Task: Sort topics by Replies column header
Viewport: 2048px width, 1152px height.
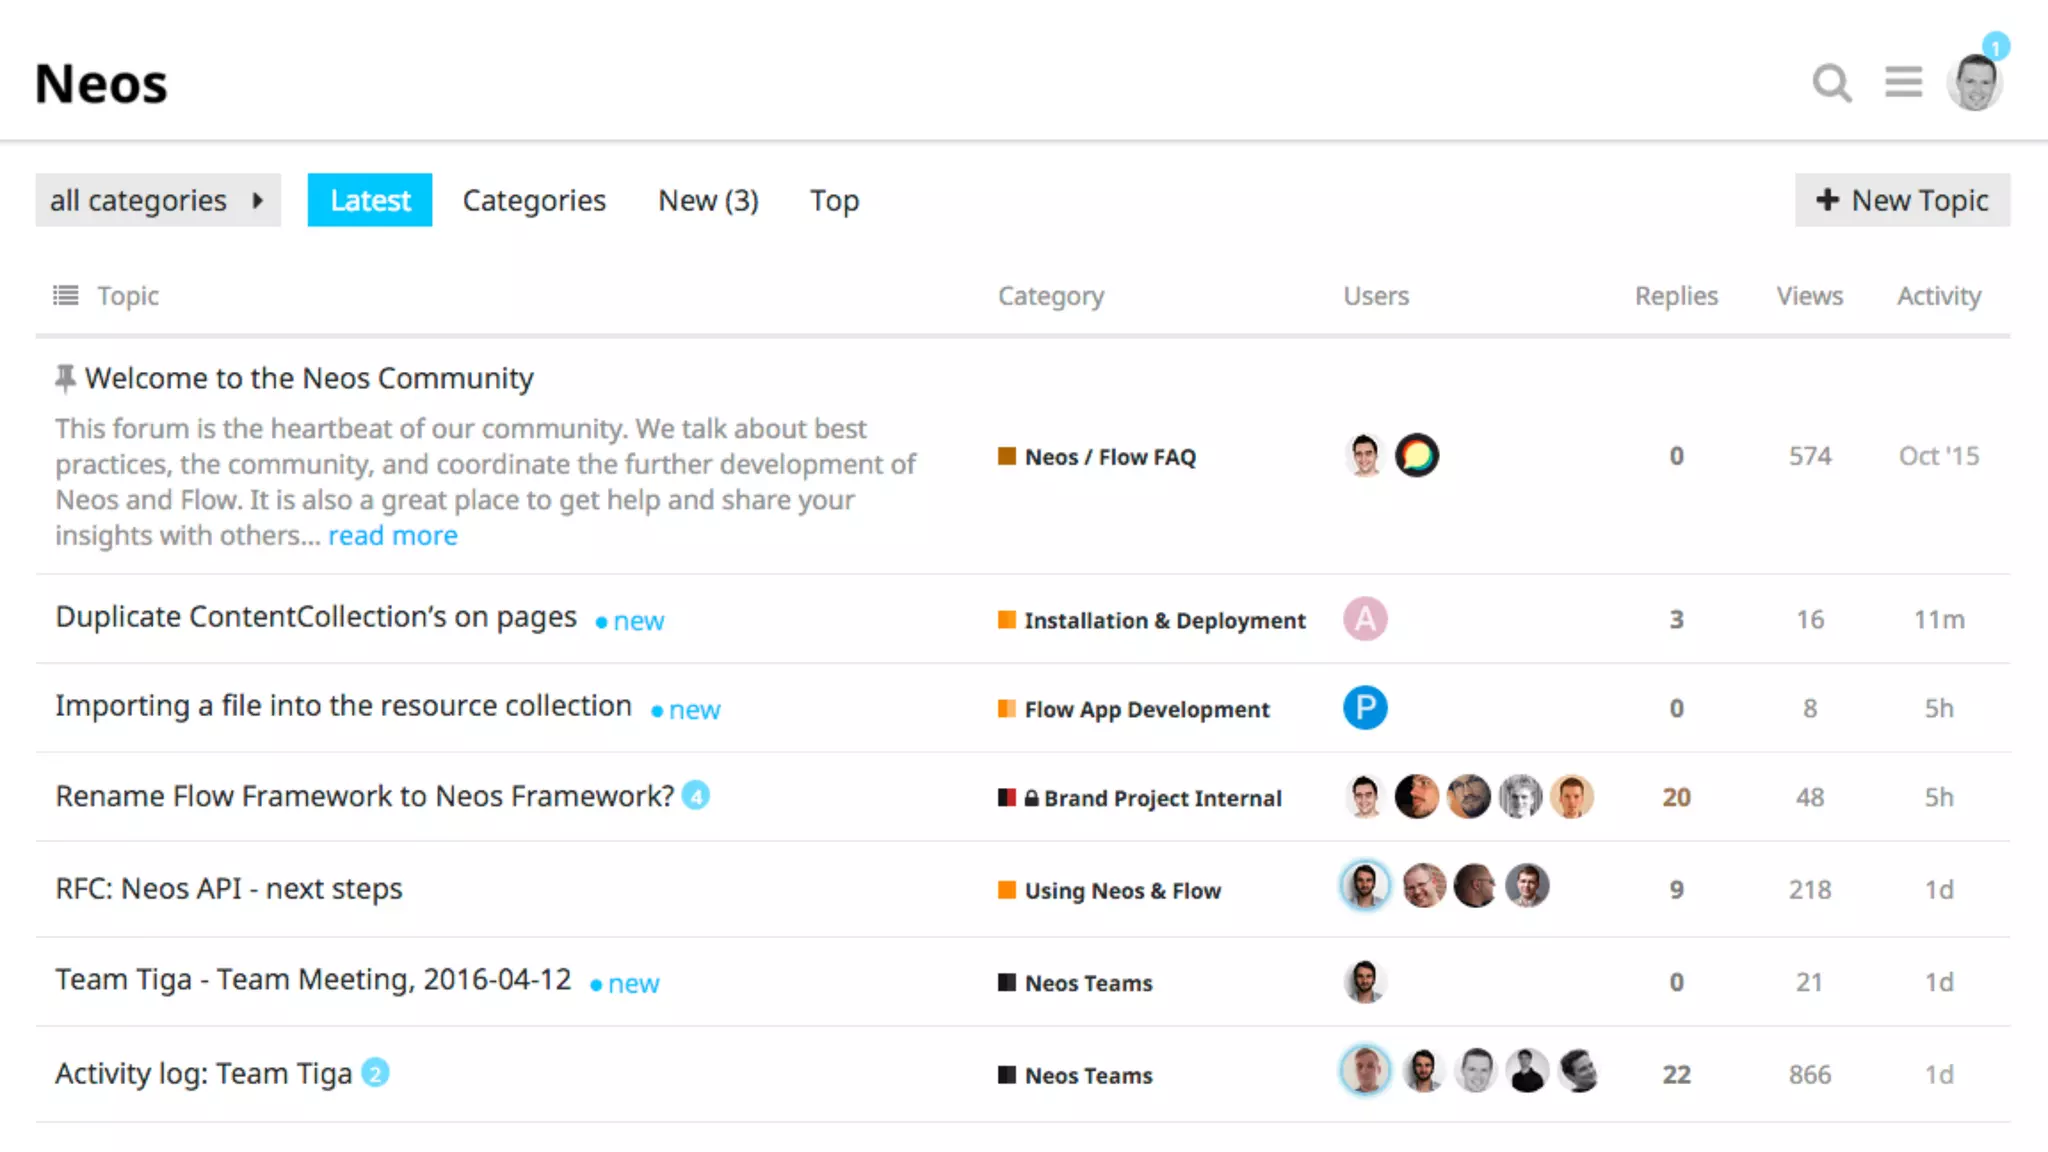Action: (1676, 296)
